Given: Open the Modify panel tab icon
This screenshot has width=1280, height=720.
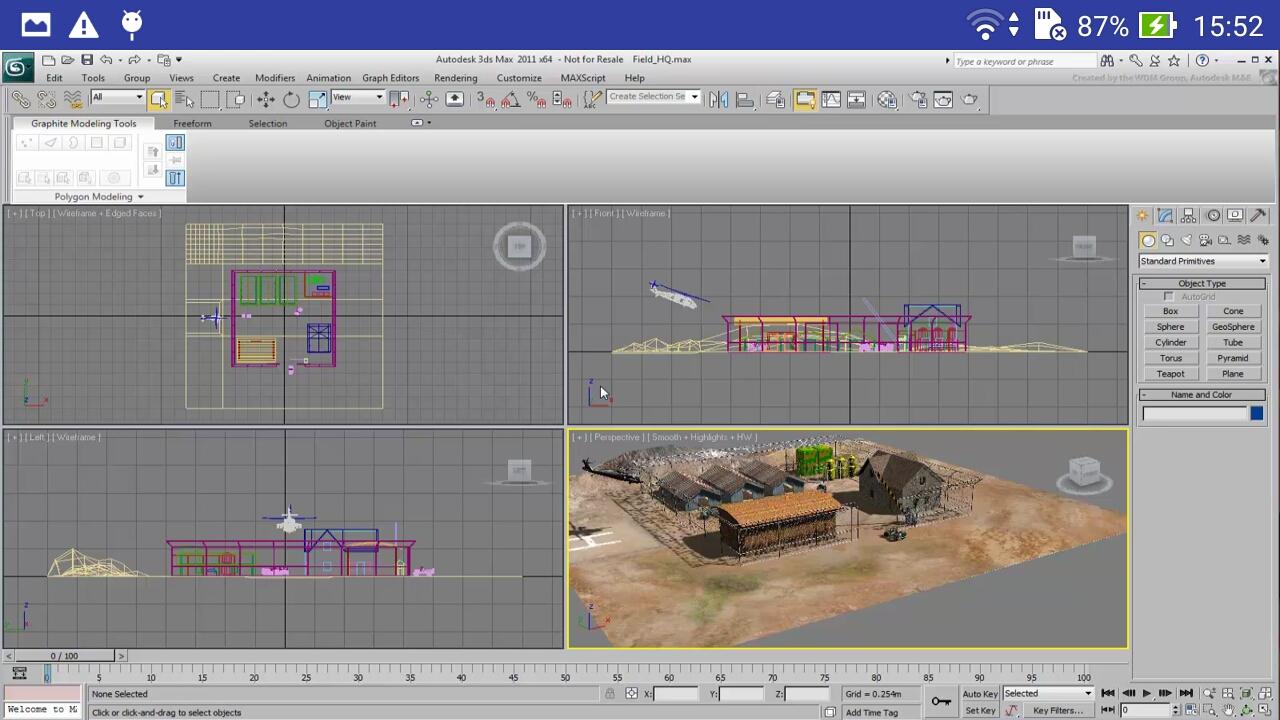Looking at the screenshot, I should (x=1166, y=216).
